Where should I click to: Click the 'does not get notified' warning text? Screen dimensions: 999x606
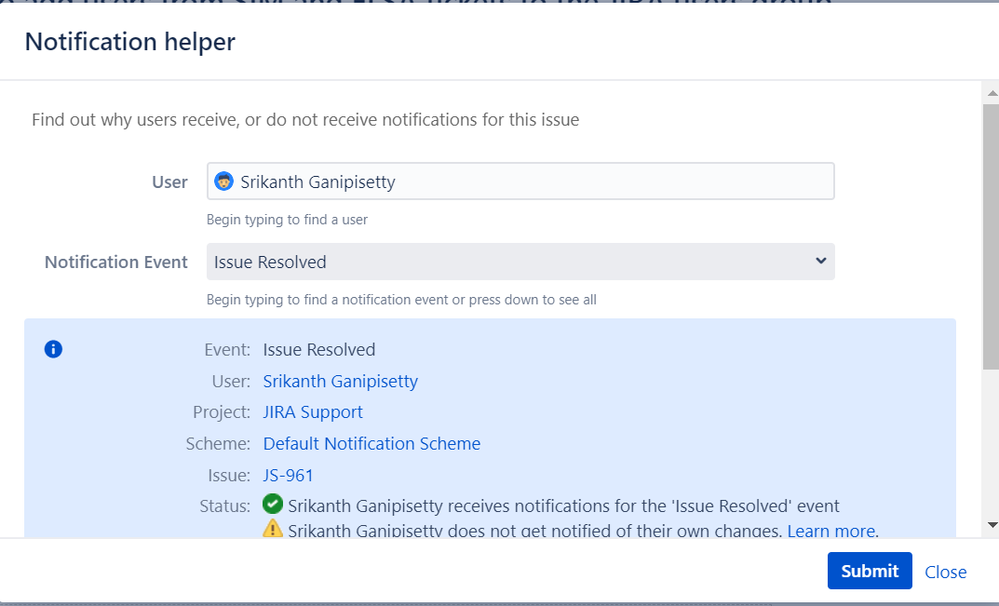pos(535,531)
